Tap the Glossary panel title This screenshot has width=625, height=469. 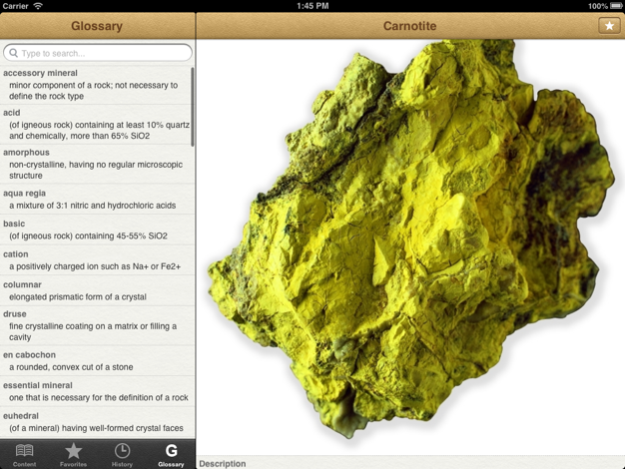(x=97, y=26)
